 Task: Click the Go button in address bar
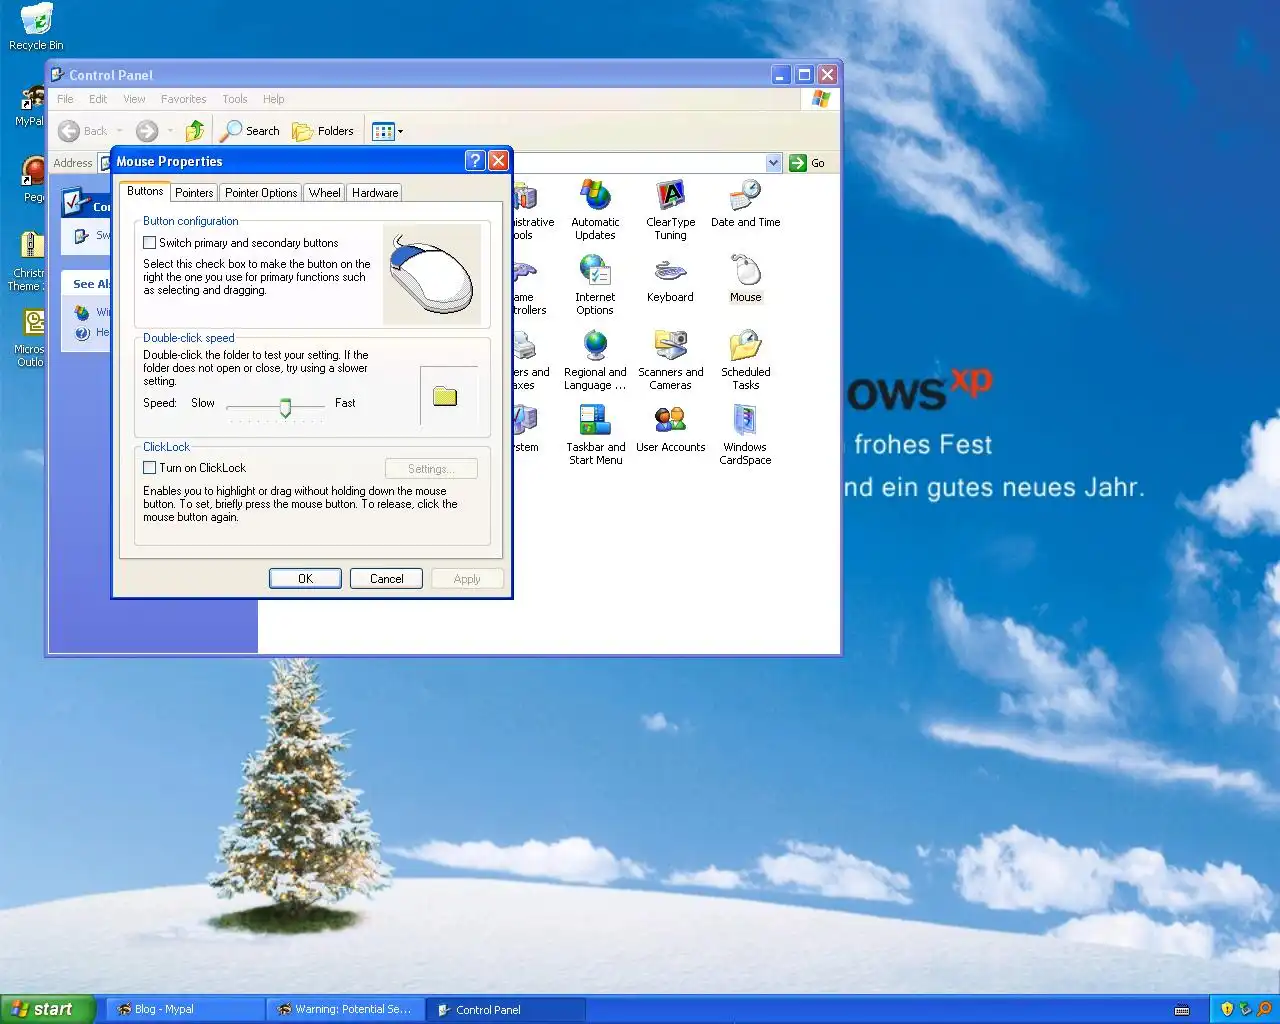(x=808, y=163)
